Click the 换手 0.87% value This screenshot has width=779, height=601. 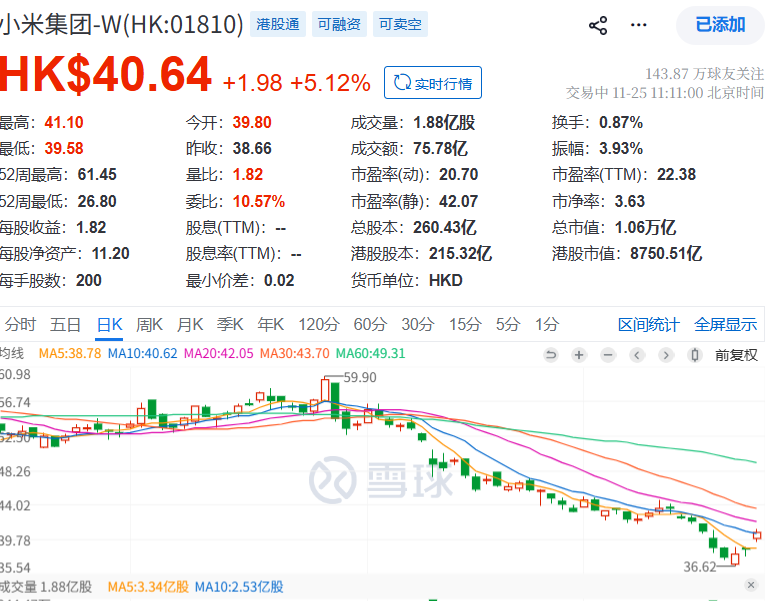(x=621, y=122)
